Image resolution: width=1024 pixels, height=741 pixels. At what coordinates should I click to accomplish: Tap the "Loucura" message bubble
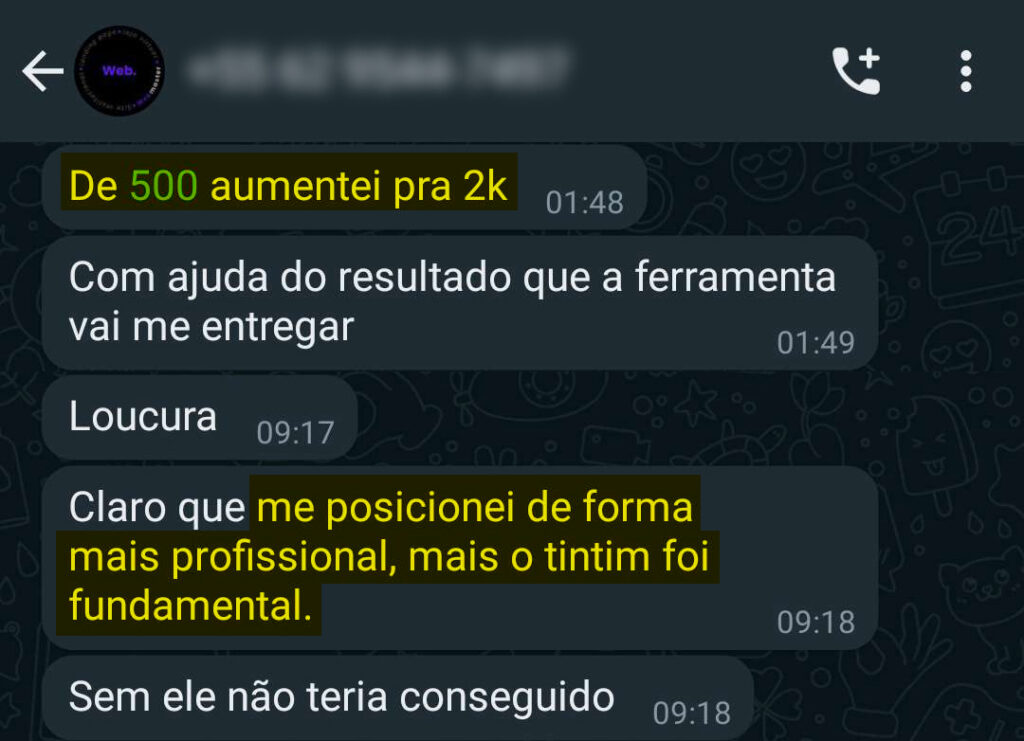200,417
